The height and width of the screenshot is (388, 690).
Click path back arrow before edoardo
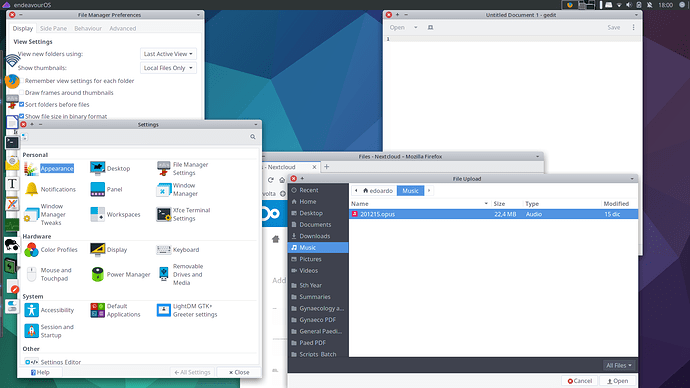click(x=356, y=190)
